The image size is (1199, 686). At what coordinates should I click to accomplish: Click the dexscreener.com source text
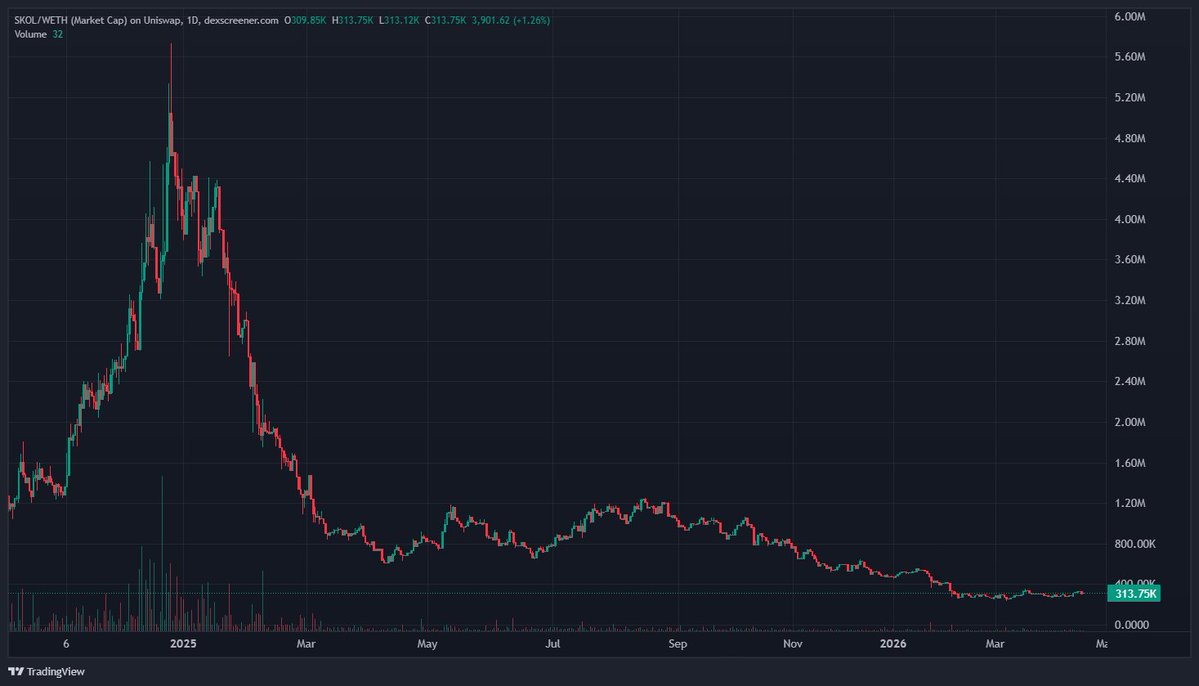tap(241, 21)
